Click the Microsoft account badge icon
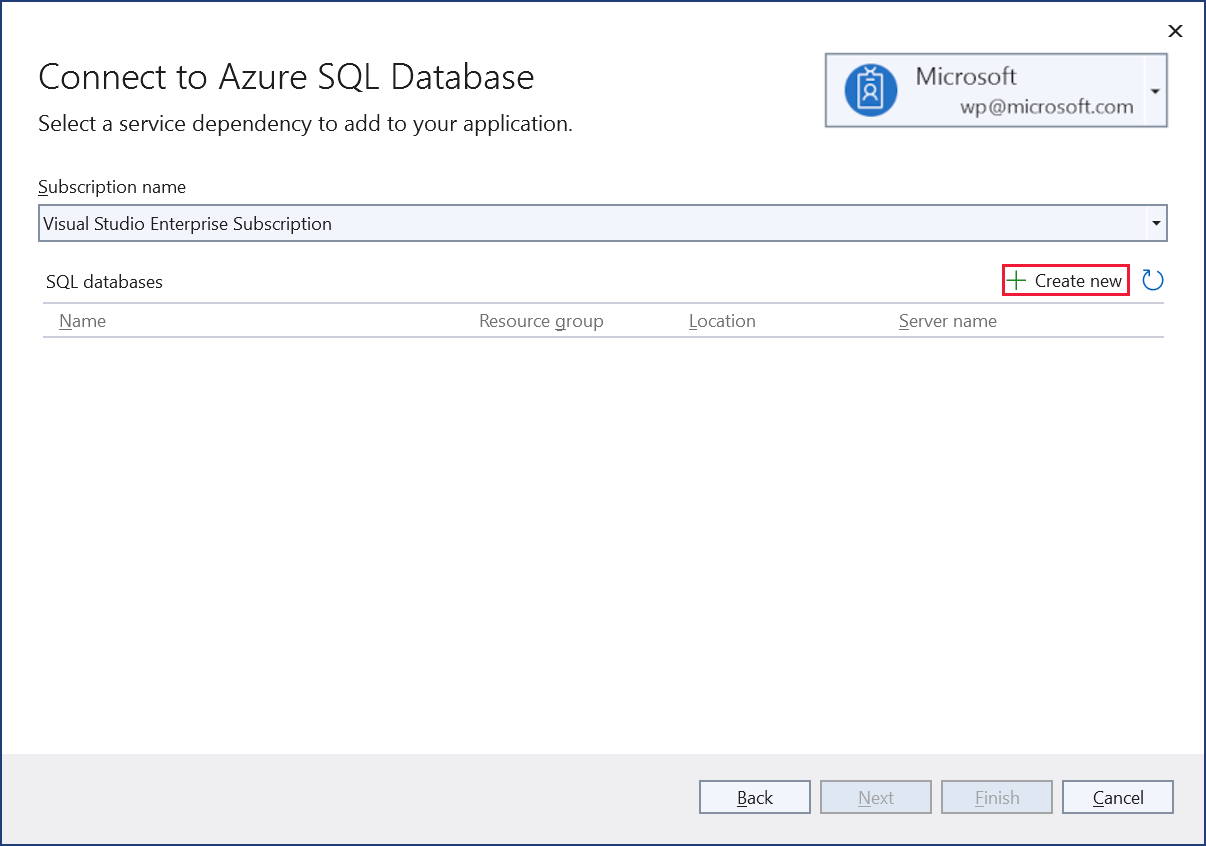This screenshot has width=1206, height=846. click(x=869, y=90)
